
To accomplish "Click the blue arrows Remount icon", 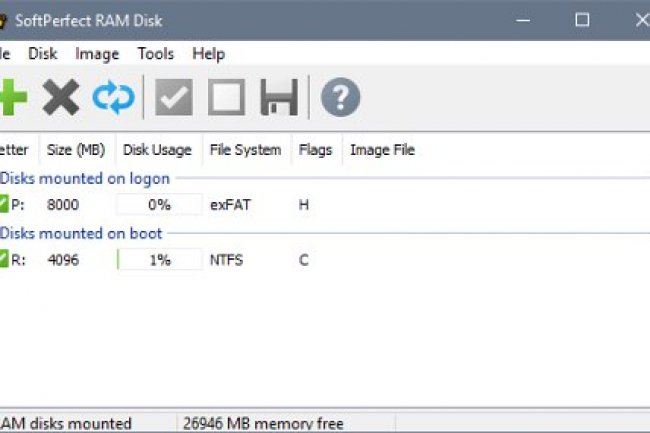I will tap(113, 98).
